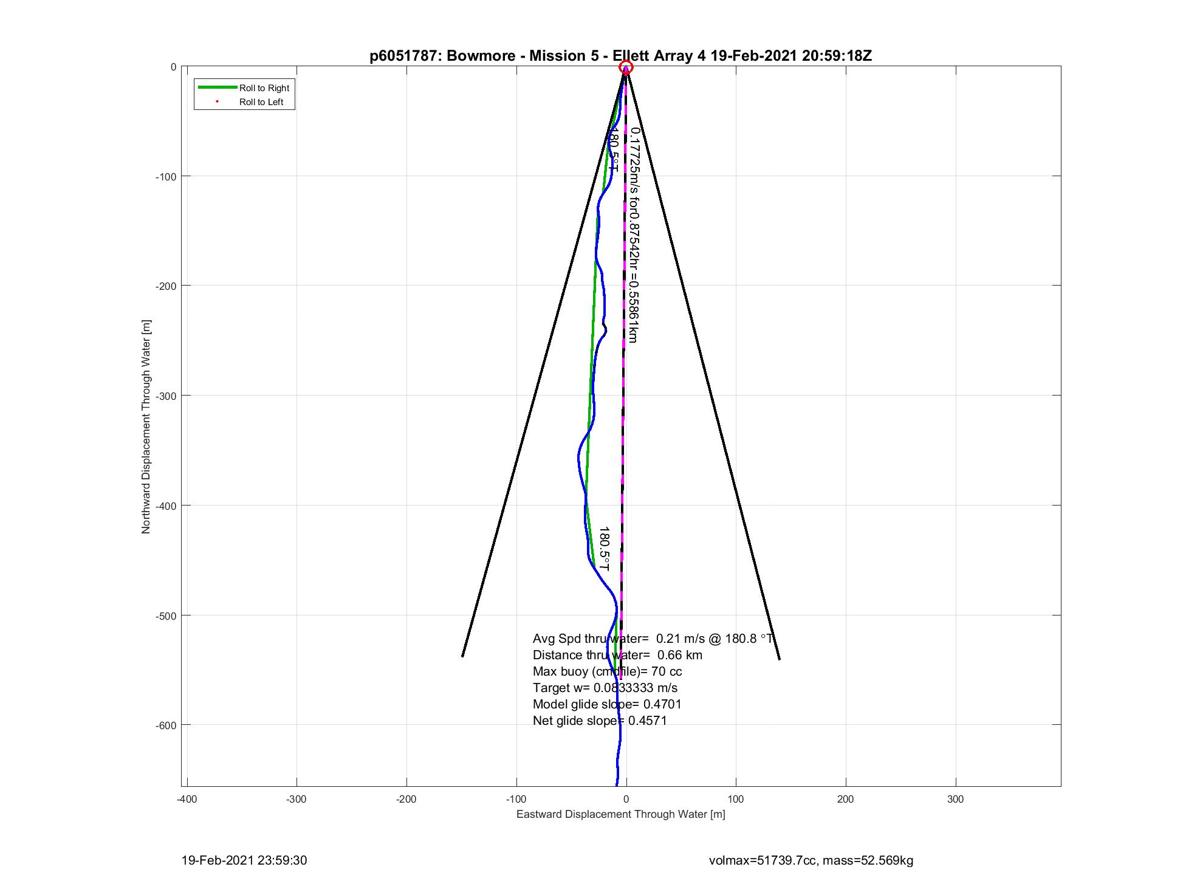The width and height of the screenshot is (1200, 885).
Task: Click the green line sample in the legend
Action: coord(217,88)
